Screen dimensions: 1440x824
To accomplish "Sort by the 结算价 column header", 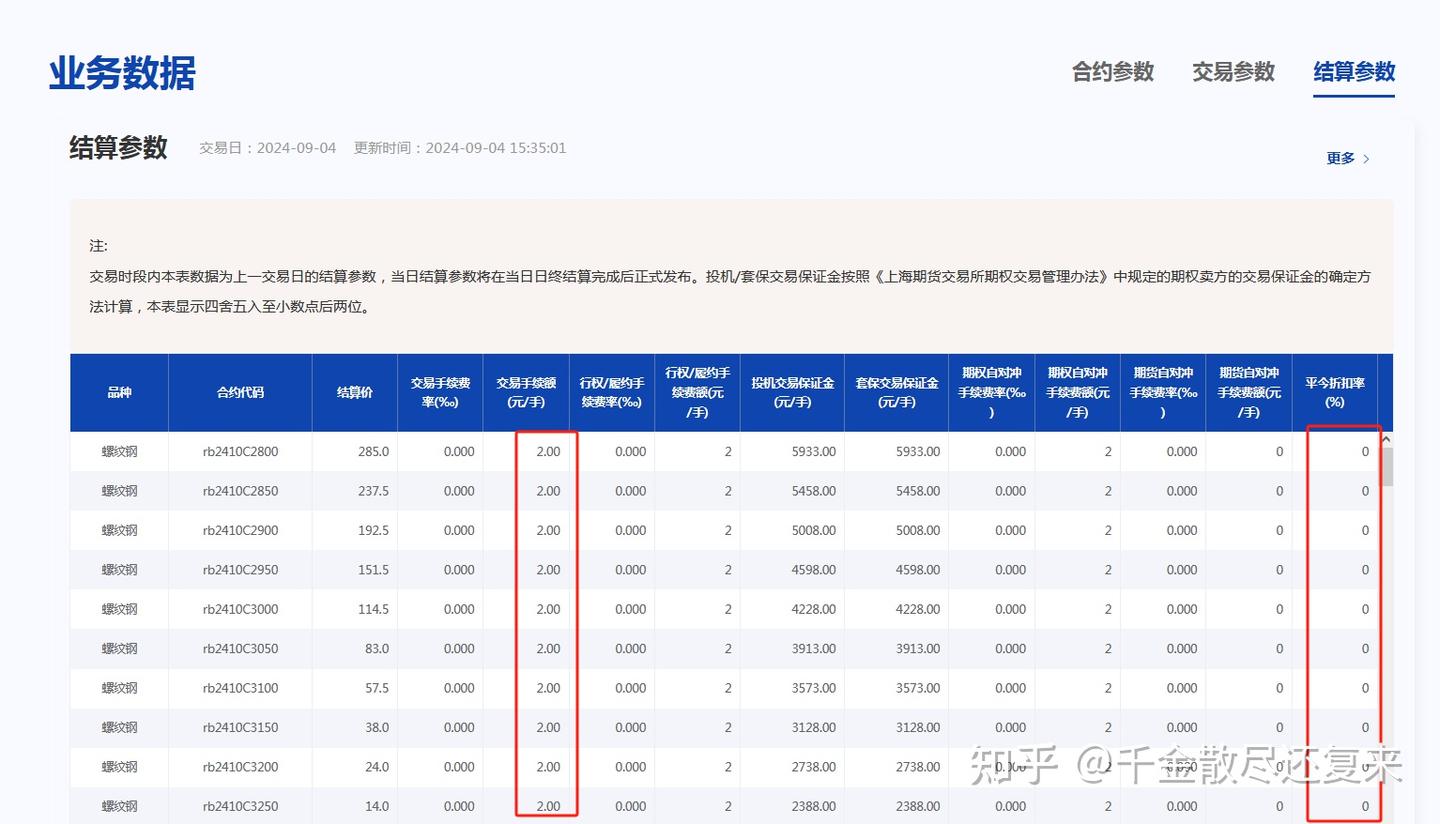I will pos(354,392).
